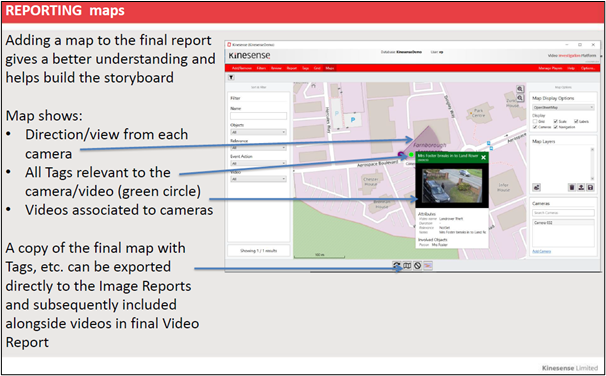The image size is (606, 376).
Task: Click the 'Aerospace Boulevard' street label
Action: coord(377,164)
